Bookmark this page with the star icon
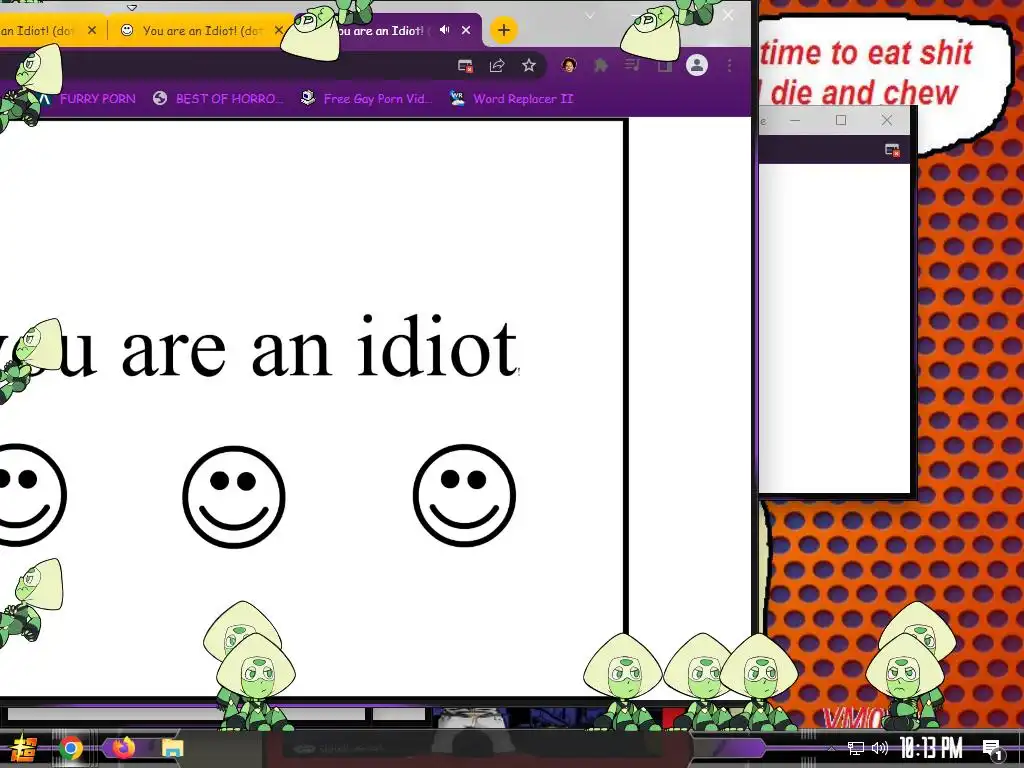1024x768 pixels. click(x=529, y=65)
